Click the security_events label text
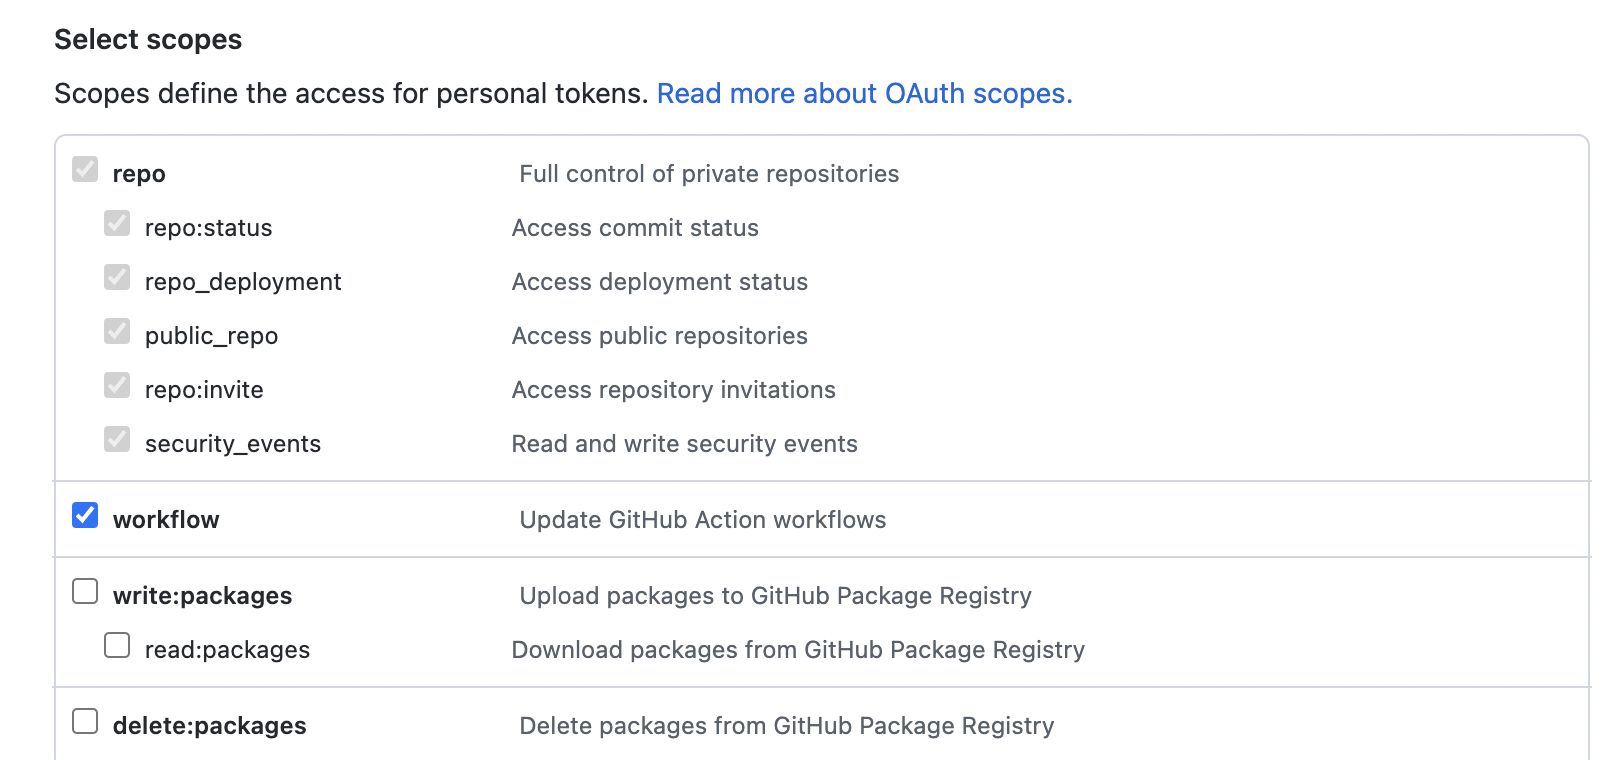The image size is (1608, 760). coord(232,443)
